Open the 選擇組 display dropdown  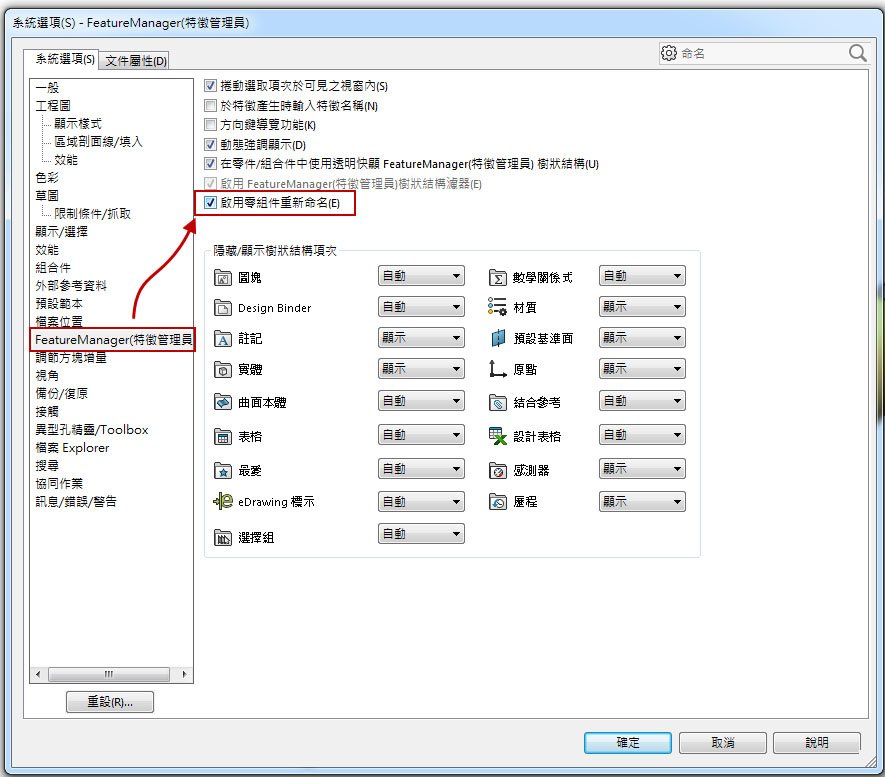click(x=421, y=534)
